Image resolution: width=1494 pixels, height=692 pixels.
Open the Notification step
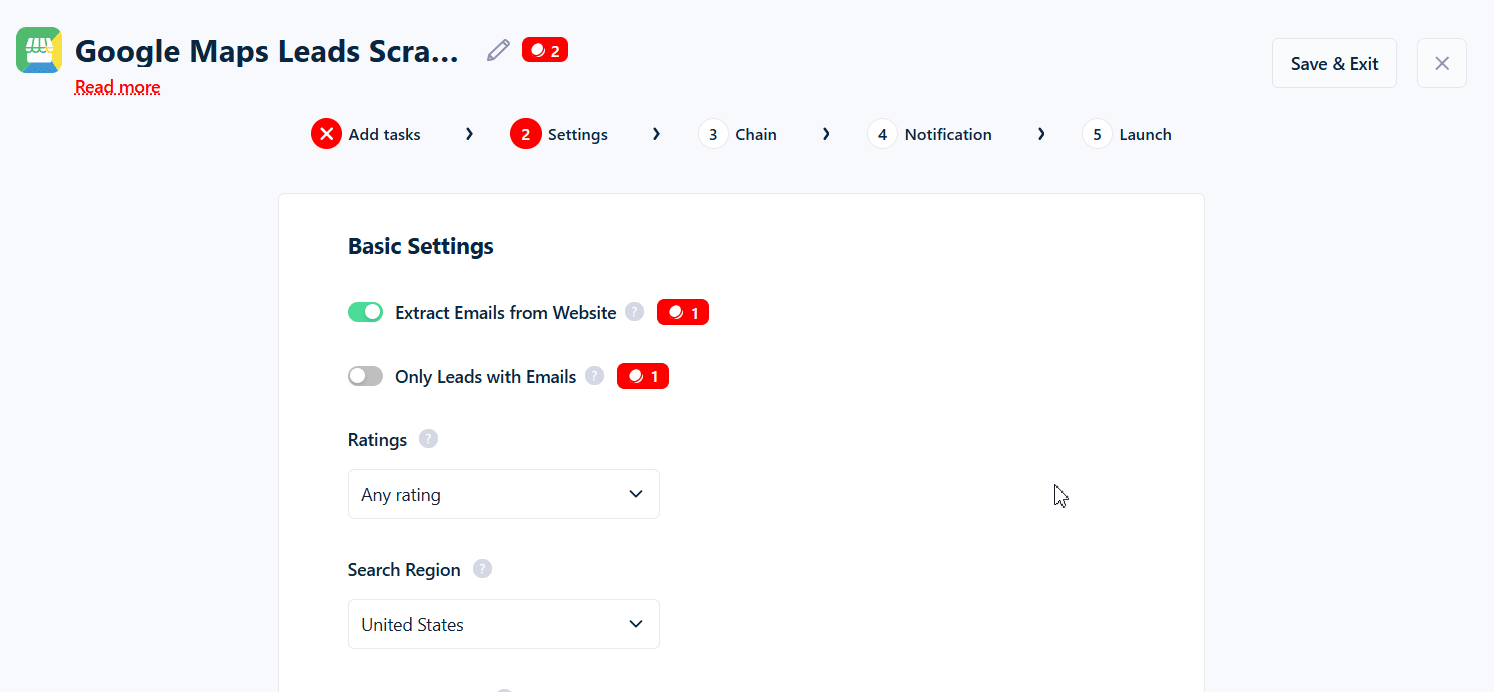[x=930, y=134]
